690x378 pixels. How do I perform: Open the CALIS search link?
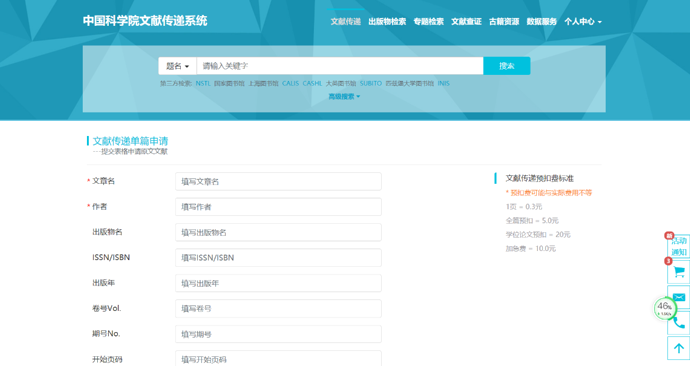pos(290,83)
